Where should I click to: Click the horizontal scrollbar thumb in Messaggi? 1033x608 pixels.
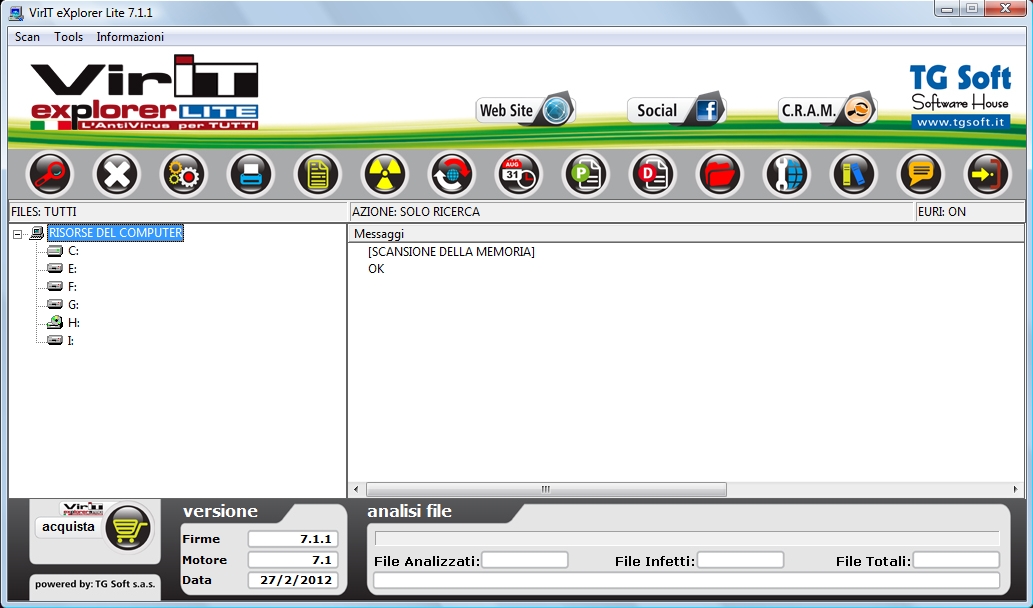pyautogui.click(x=546, y=489)
